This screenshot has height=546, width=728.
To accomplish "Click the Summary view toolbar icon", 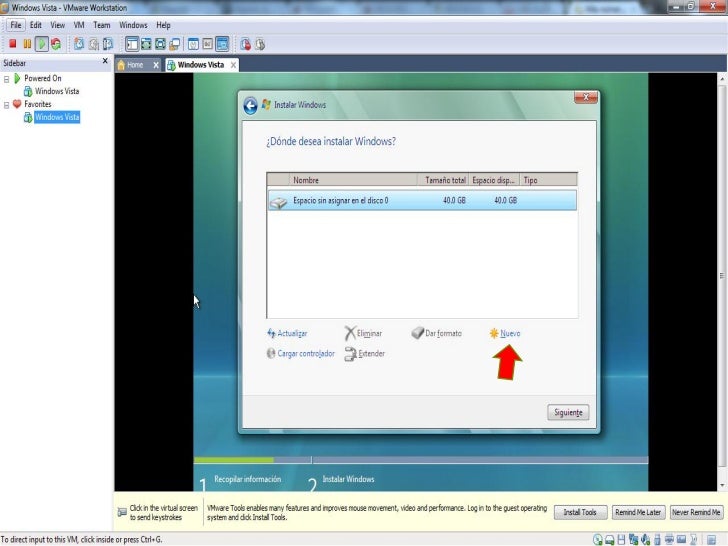I will [x=194, y=44].
